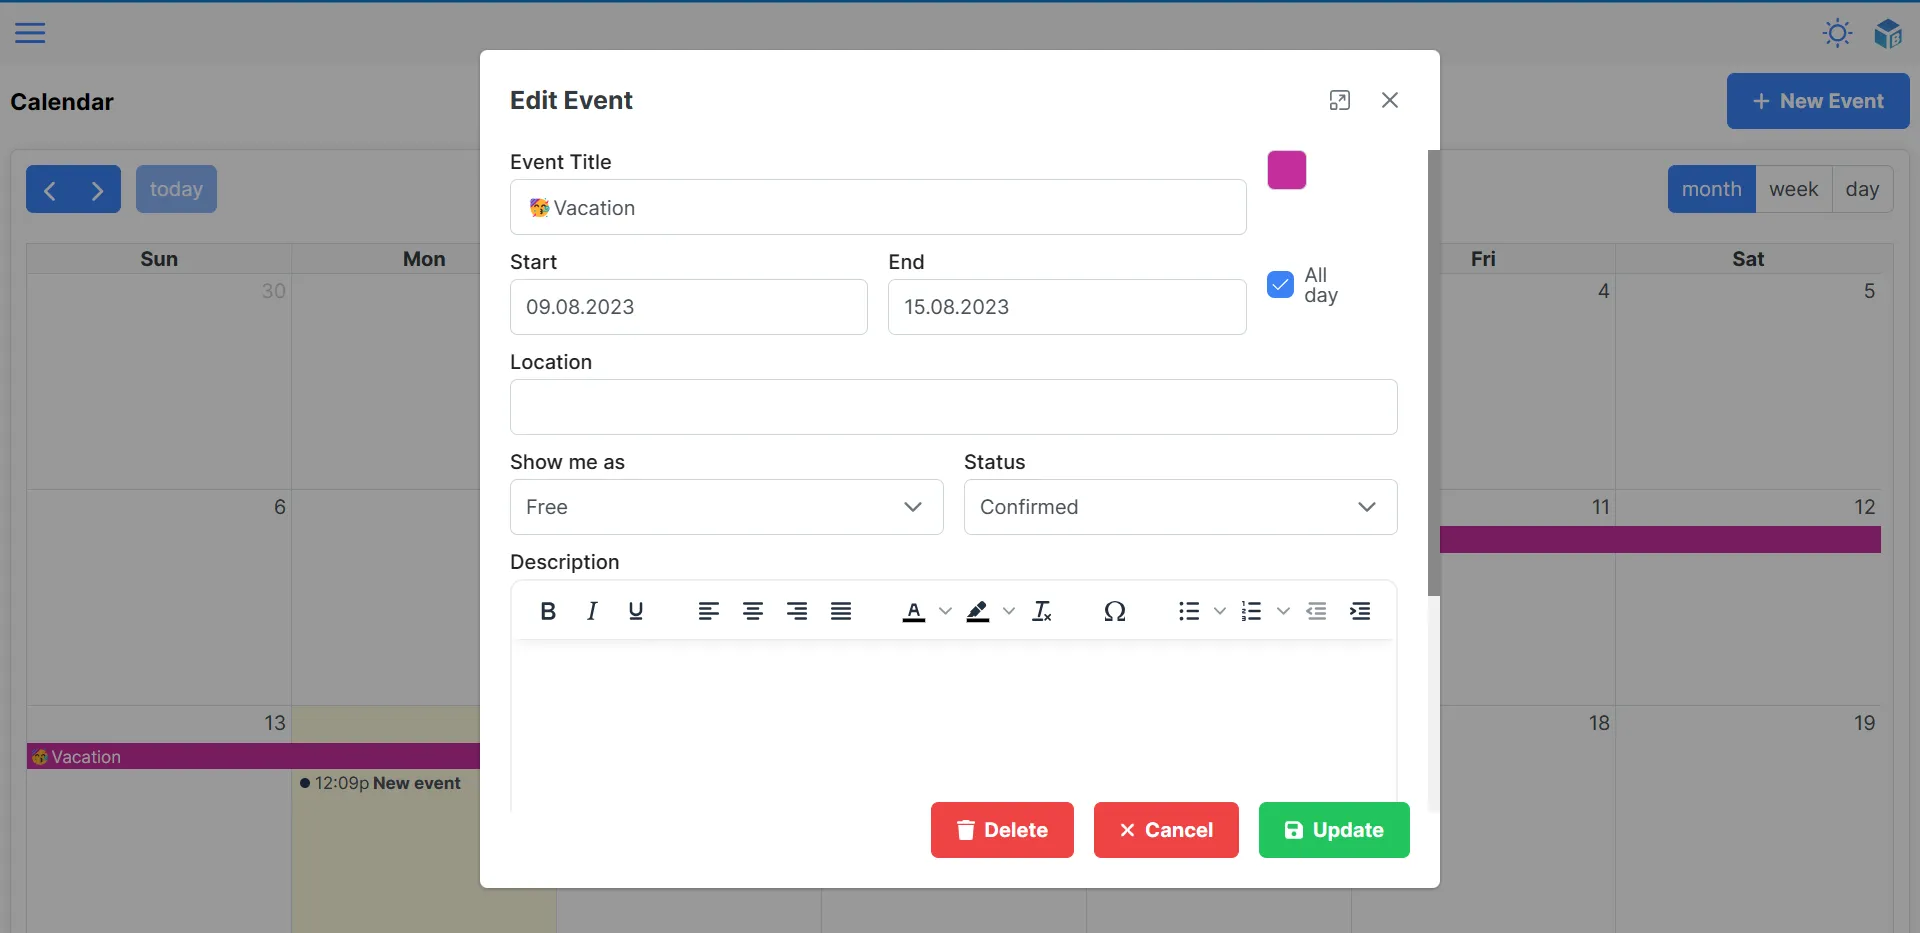This screenshot has width=1920, height=933.
Task: Change the event color swatch
Action: click(1287, 170)
